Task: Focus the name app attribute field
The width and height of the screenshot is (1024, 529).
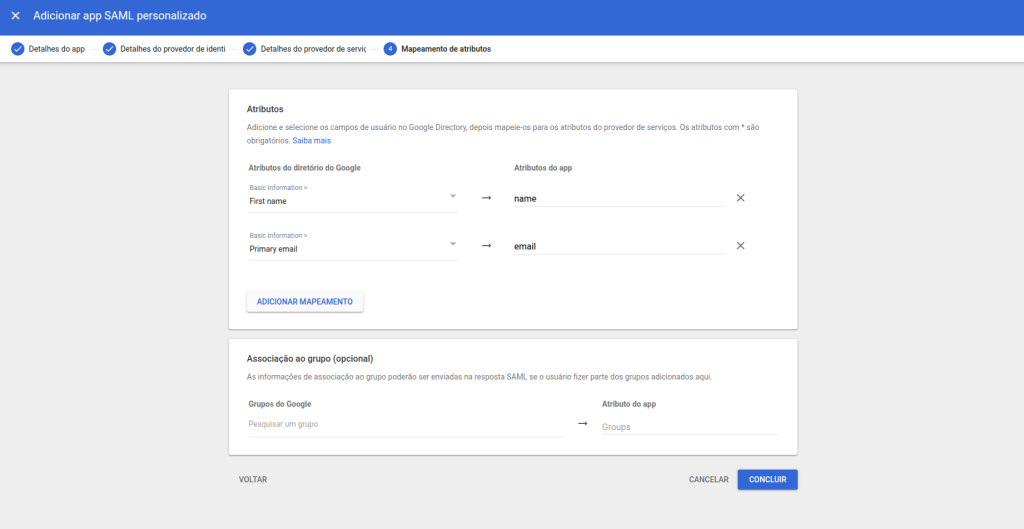Action: [618, 199]
